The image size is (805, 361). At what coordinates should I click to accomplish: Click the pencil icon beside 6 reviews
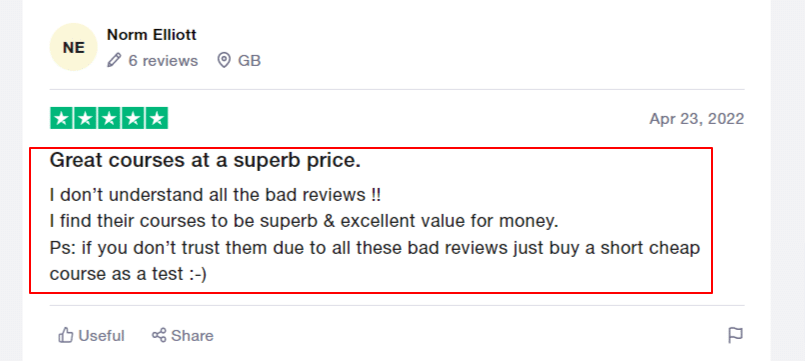tap(114, 61)
